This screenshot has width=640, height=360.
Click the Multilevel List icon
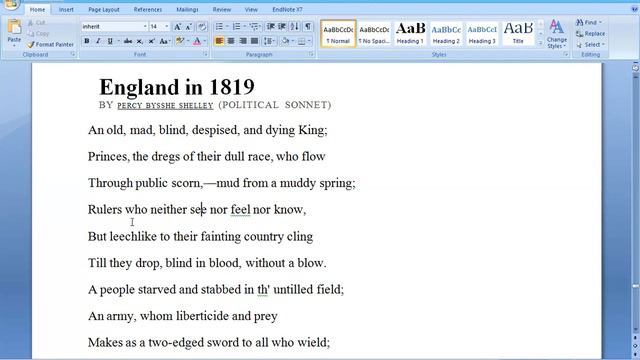(x=254, y=27)
